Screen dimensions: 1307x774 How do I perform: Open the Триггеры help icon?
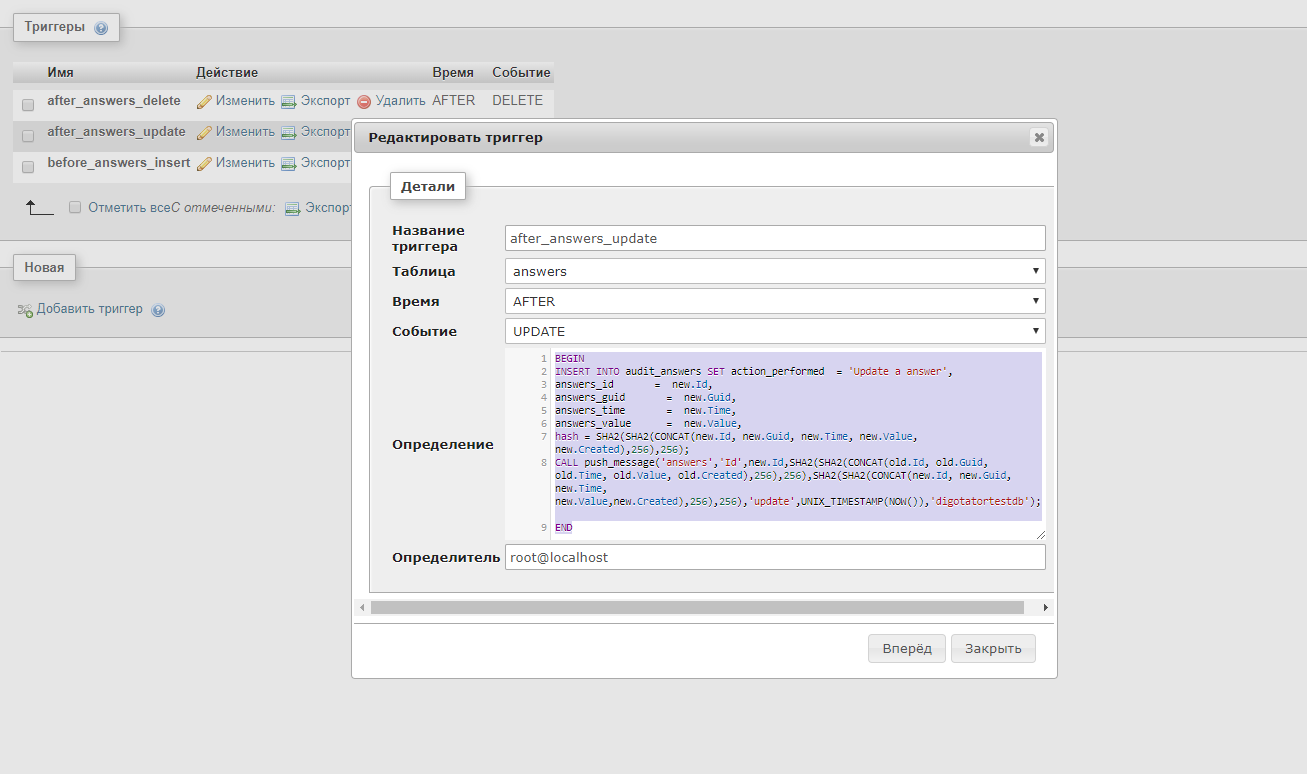coord(101,28)
